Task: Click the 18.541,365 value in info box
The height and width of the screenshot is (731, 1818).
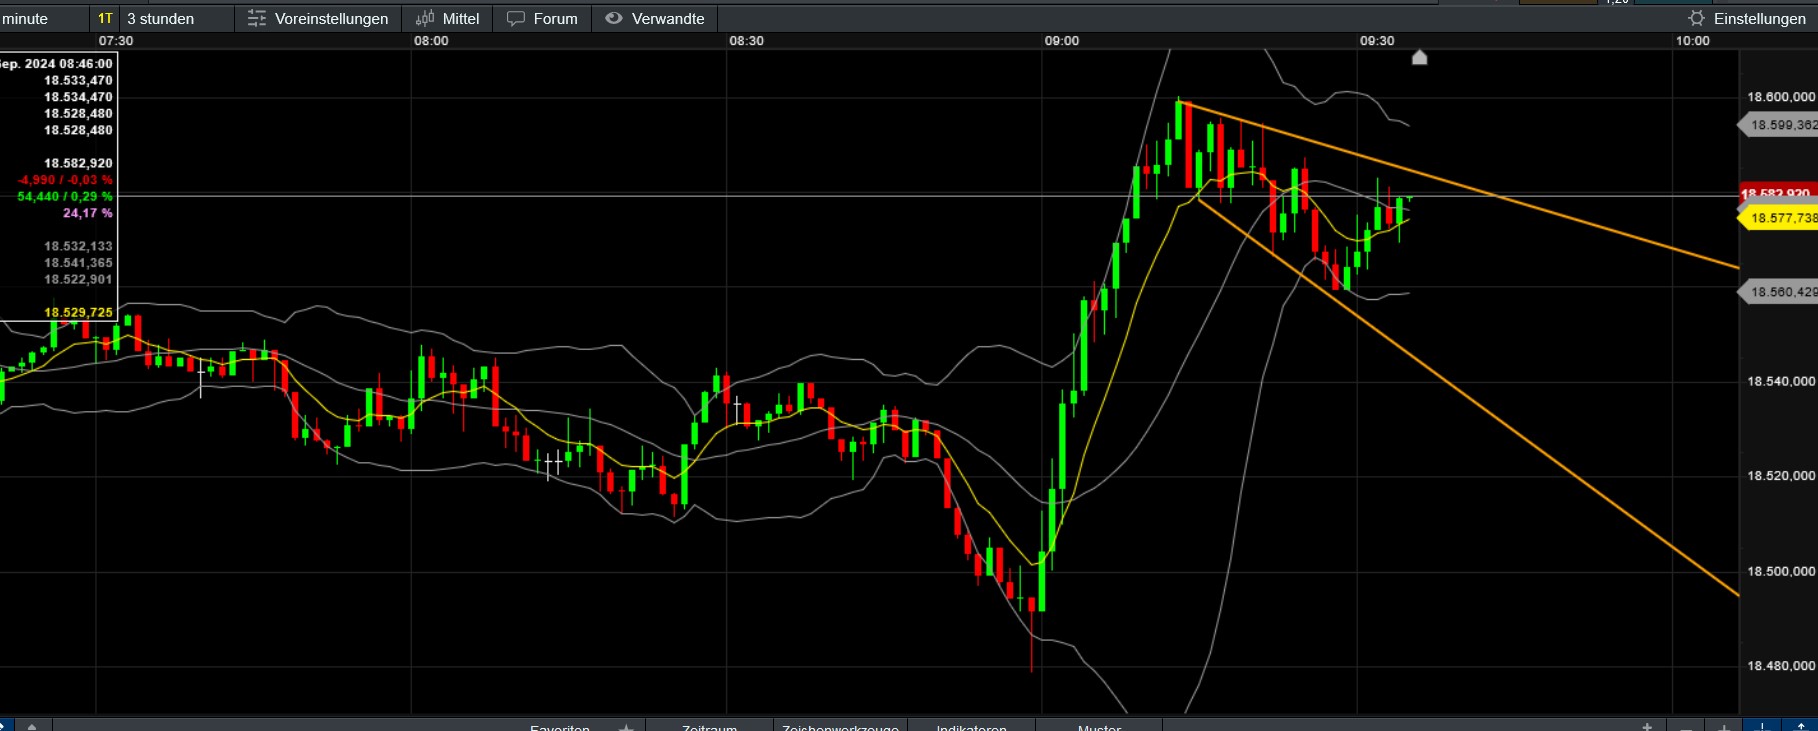Action: 78,263
